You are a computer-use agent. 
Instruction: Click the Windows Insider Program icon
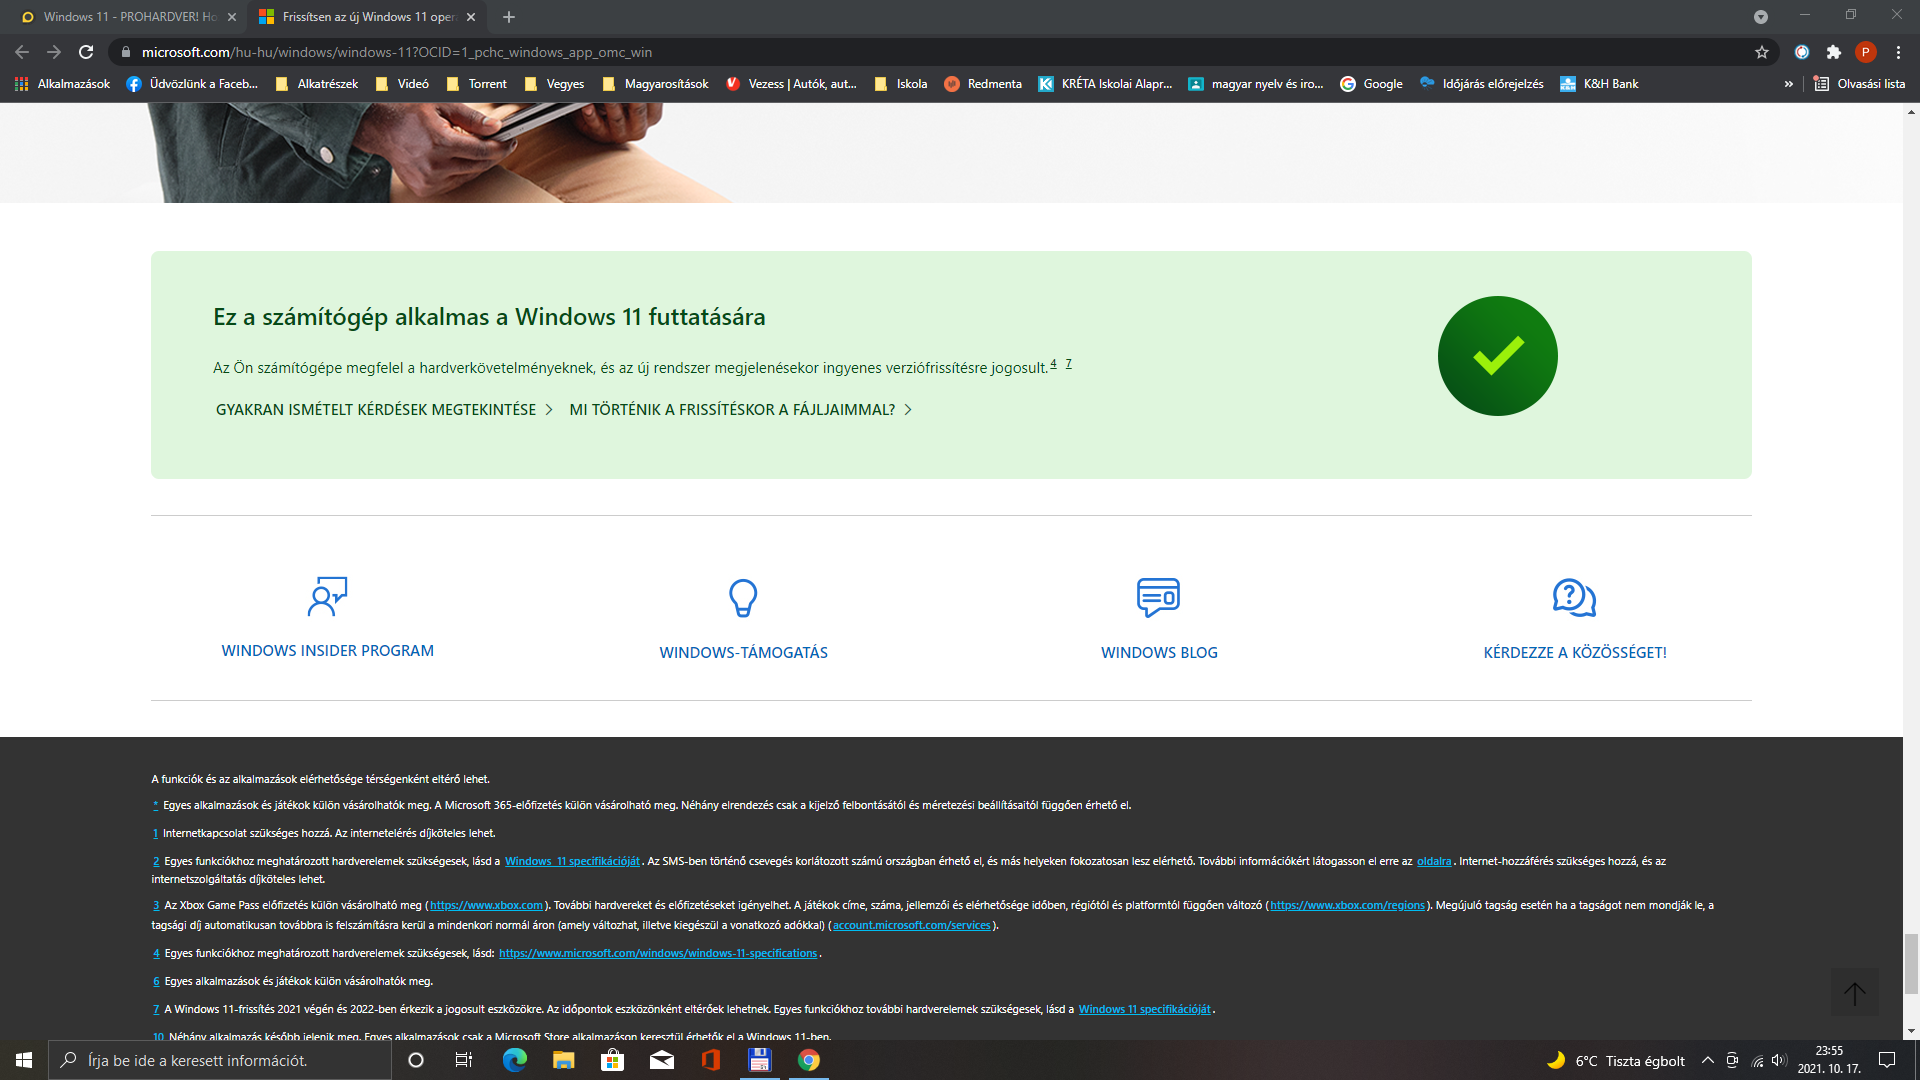coord(327,597)
